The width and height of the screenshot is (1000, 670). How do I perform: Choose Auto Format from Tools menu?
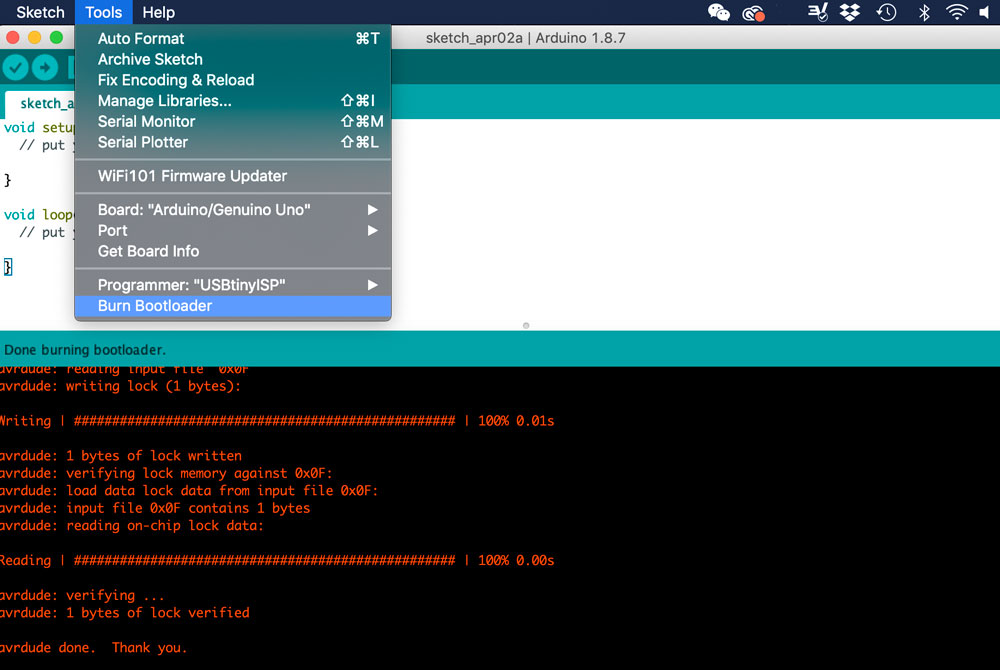pos(233,38)
